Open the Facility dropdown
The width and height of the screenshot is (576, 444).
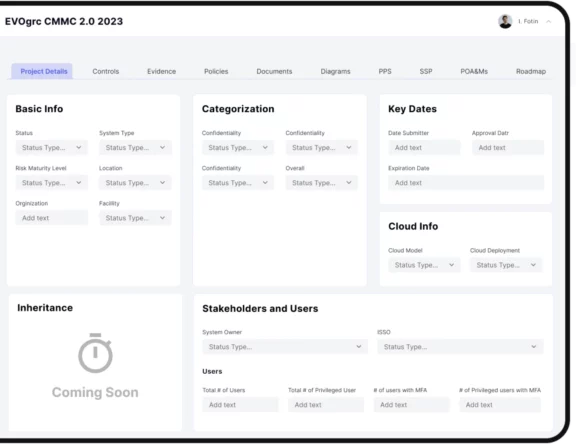[135, 218]
